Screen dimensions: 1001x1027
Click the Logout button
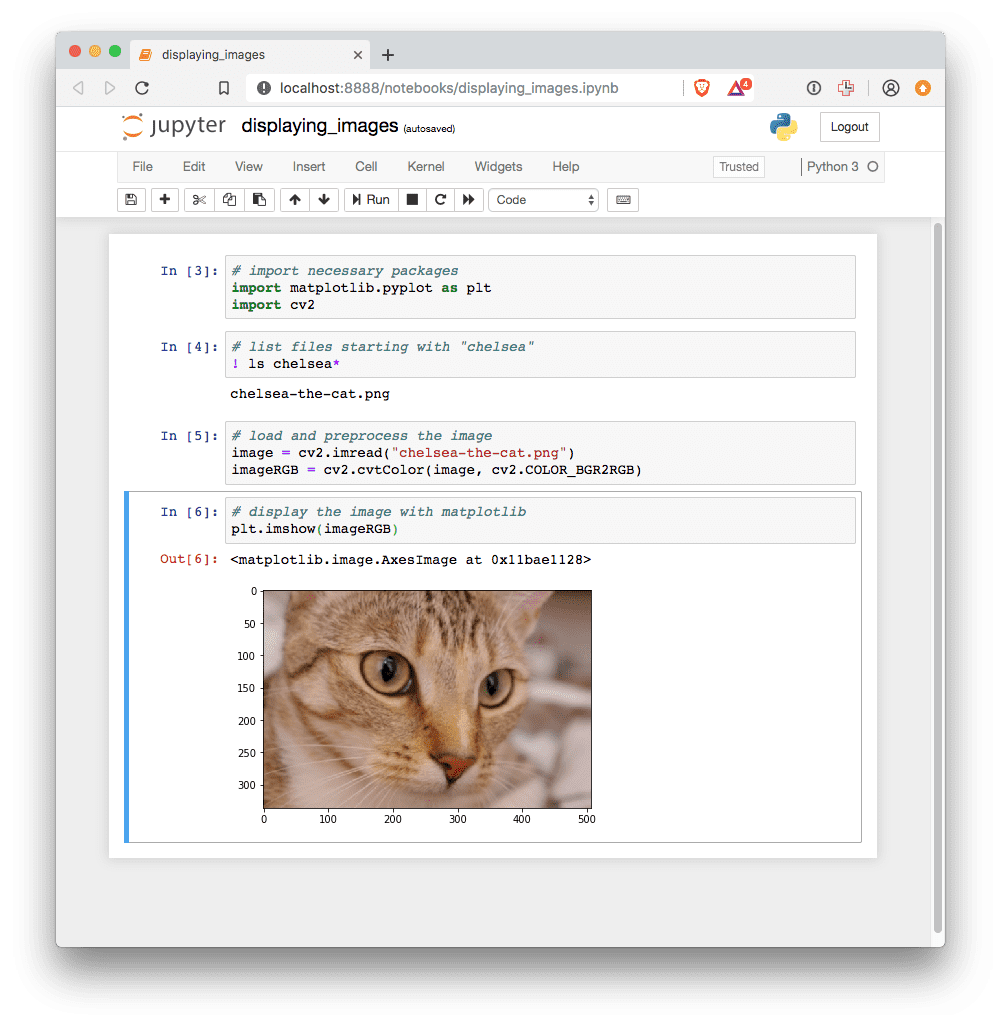pos(849,127)
